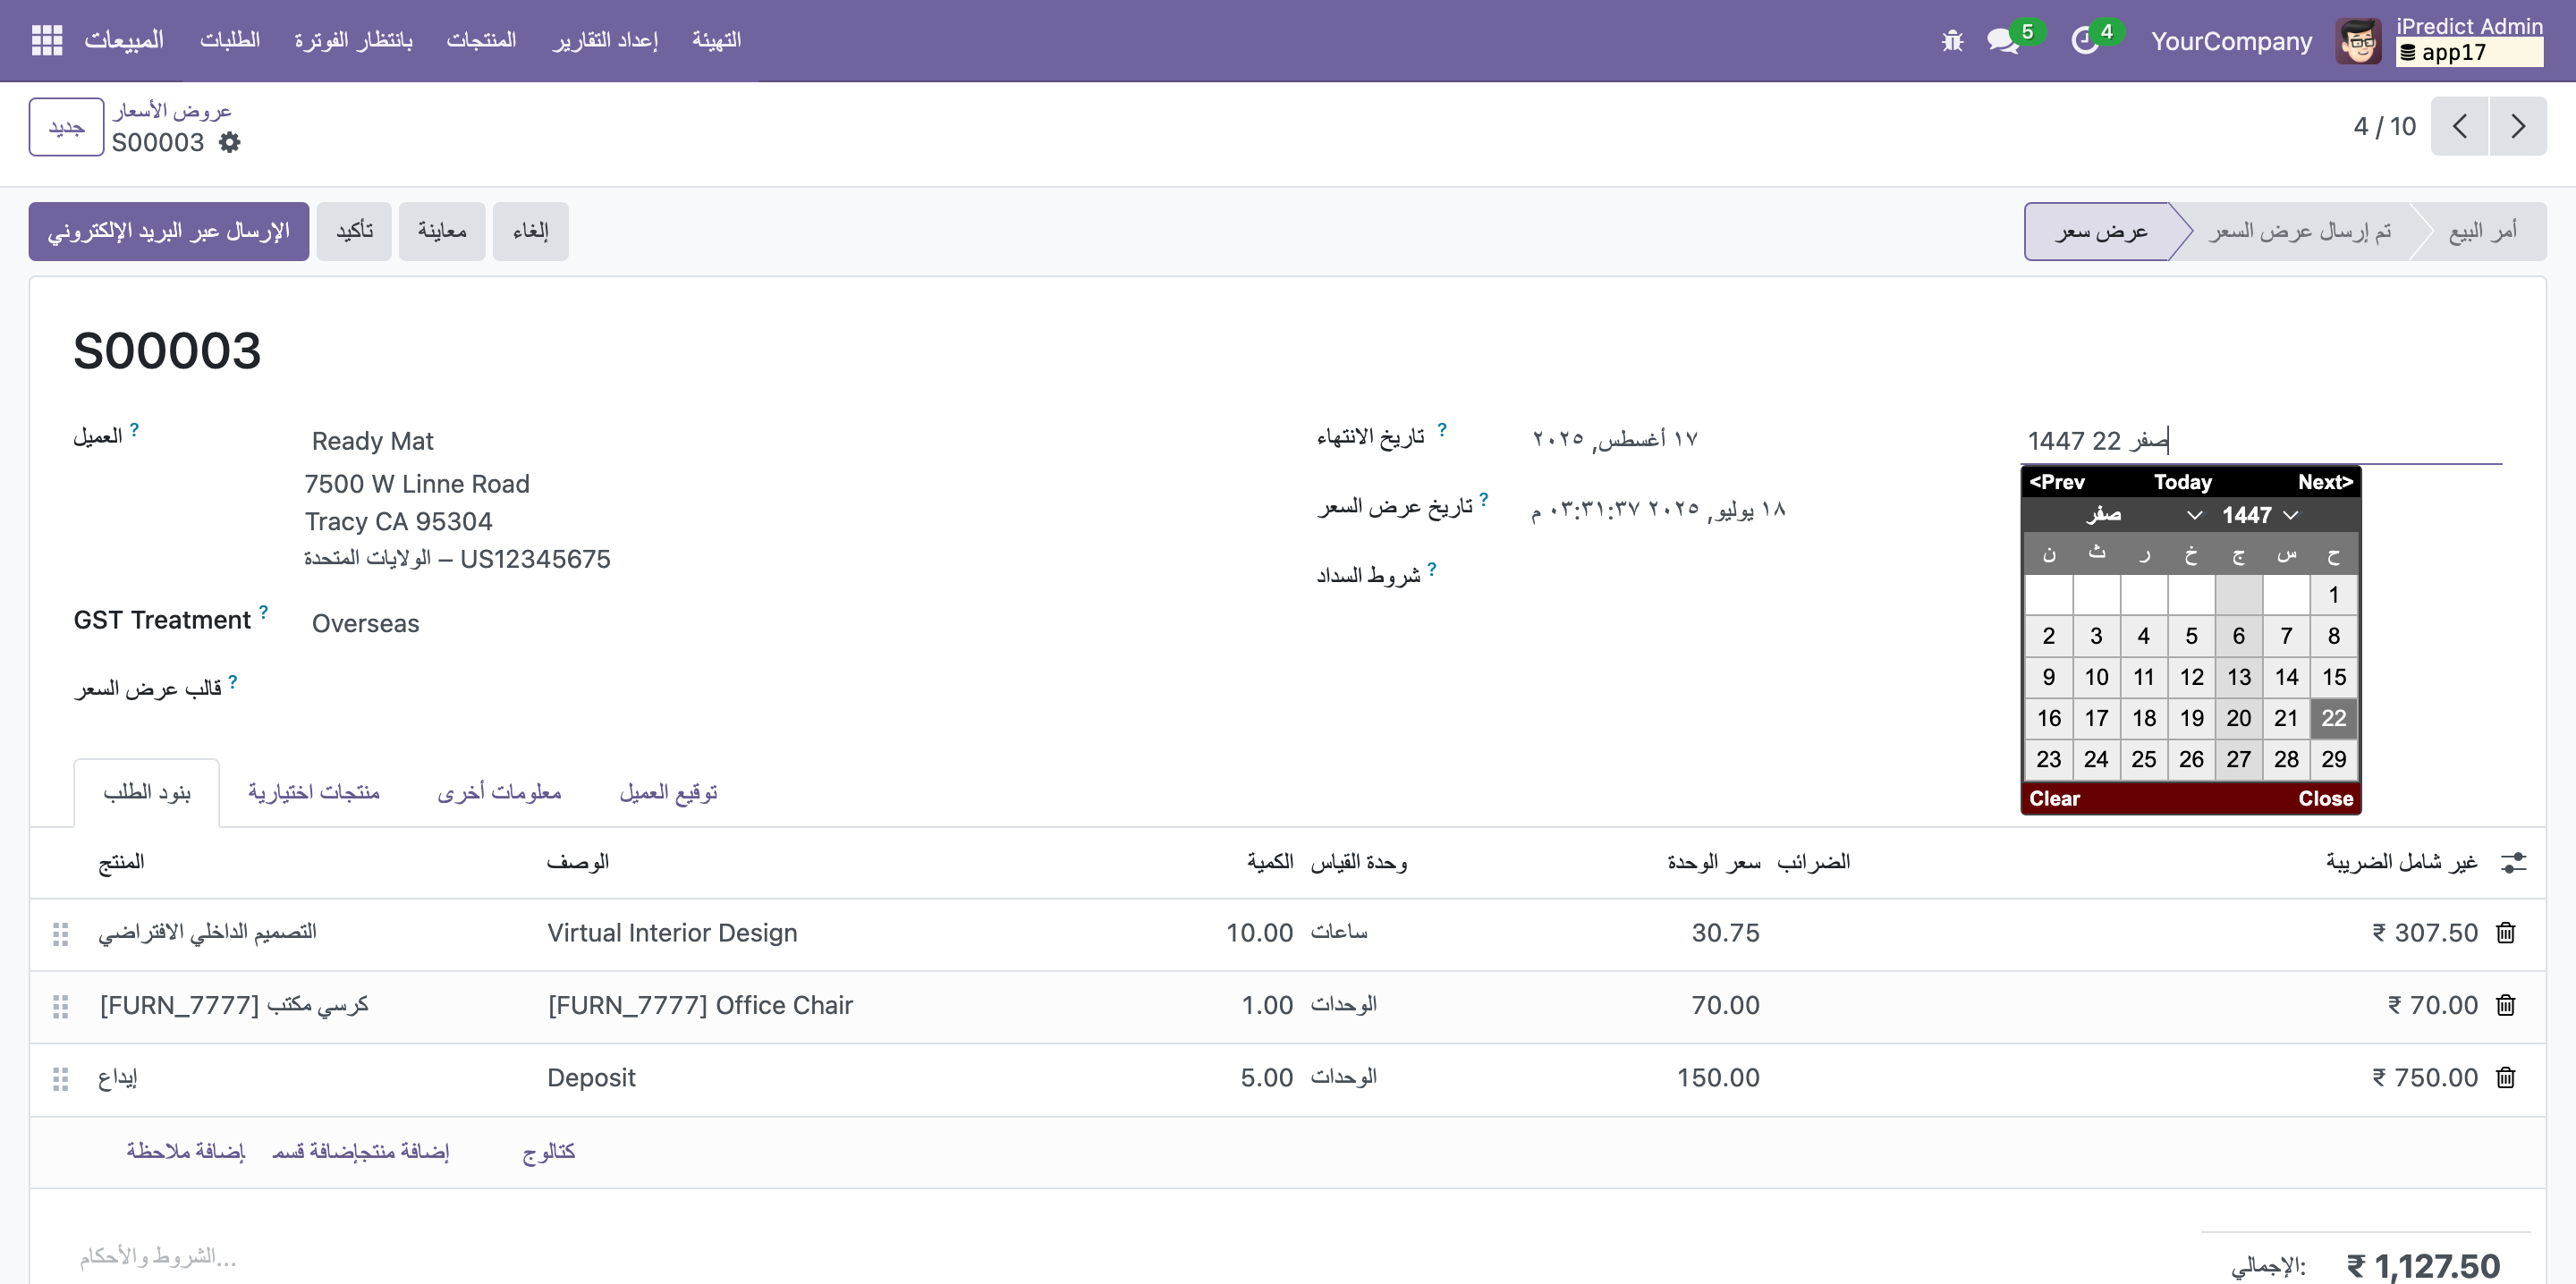This screenshot has width=2576, height=1284.
Task: Click the عروض الأسعار breadcrumb link
Action: [172, 110]
